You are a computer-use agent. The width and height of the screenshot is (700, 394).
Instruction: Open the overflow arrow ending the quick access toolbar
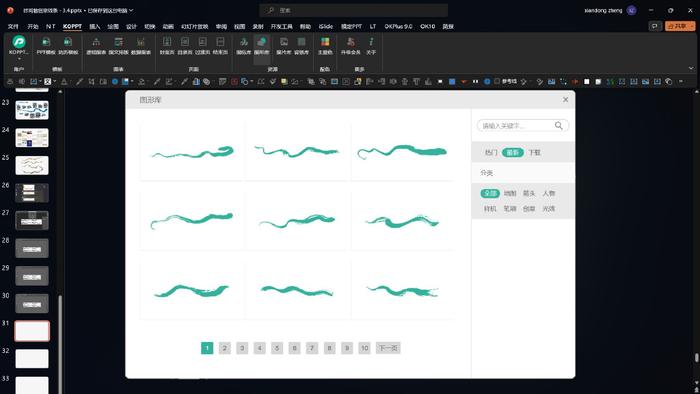point(681,81)
